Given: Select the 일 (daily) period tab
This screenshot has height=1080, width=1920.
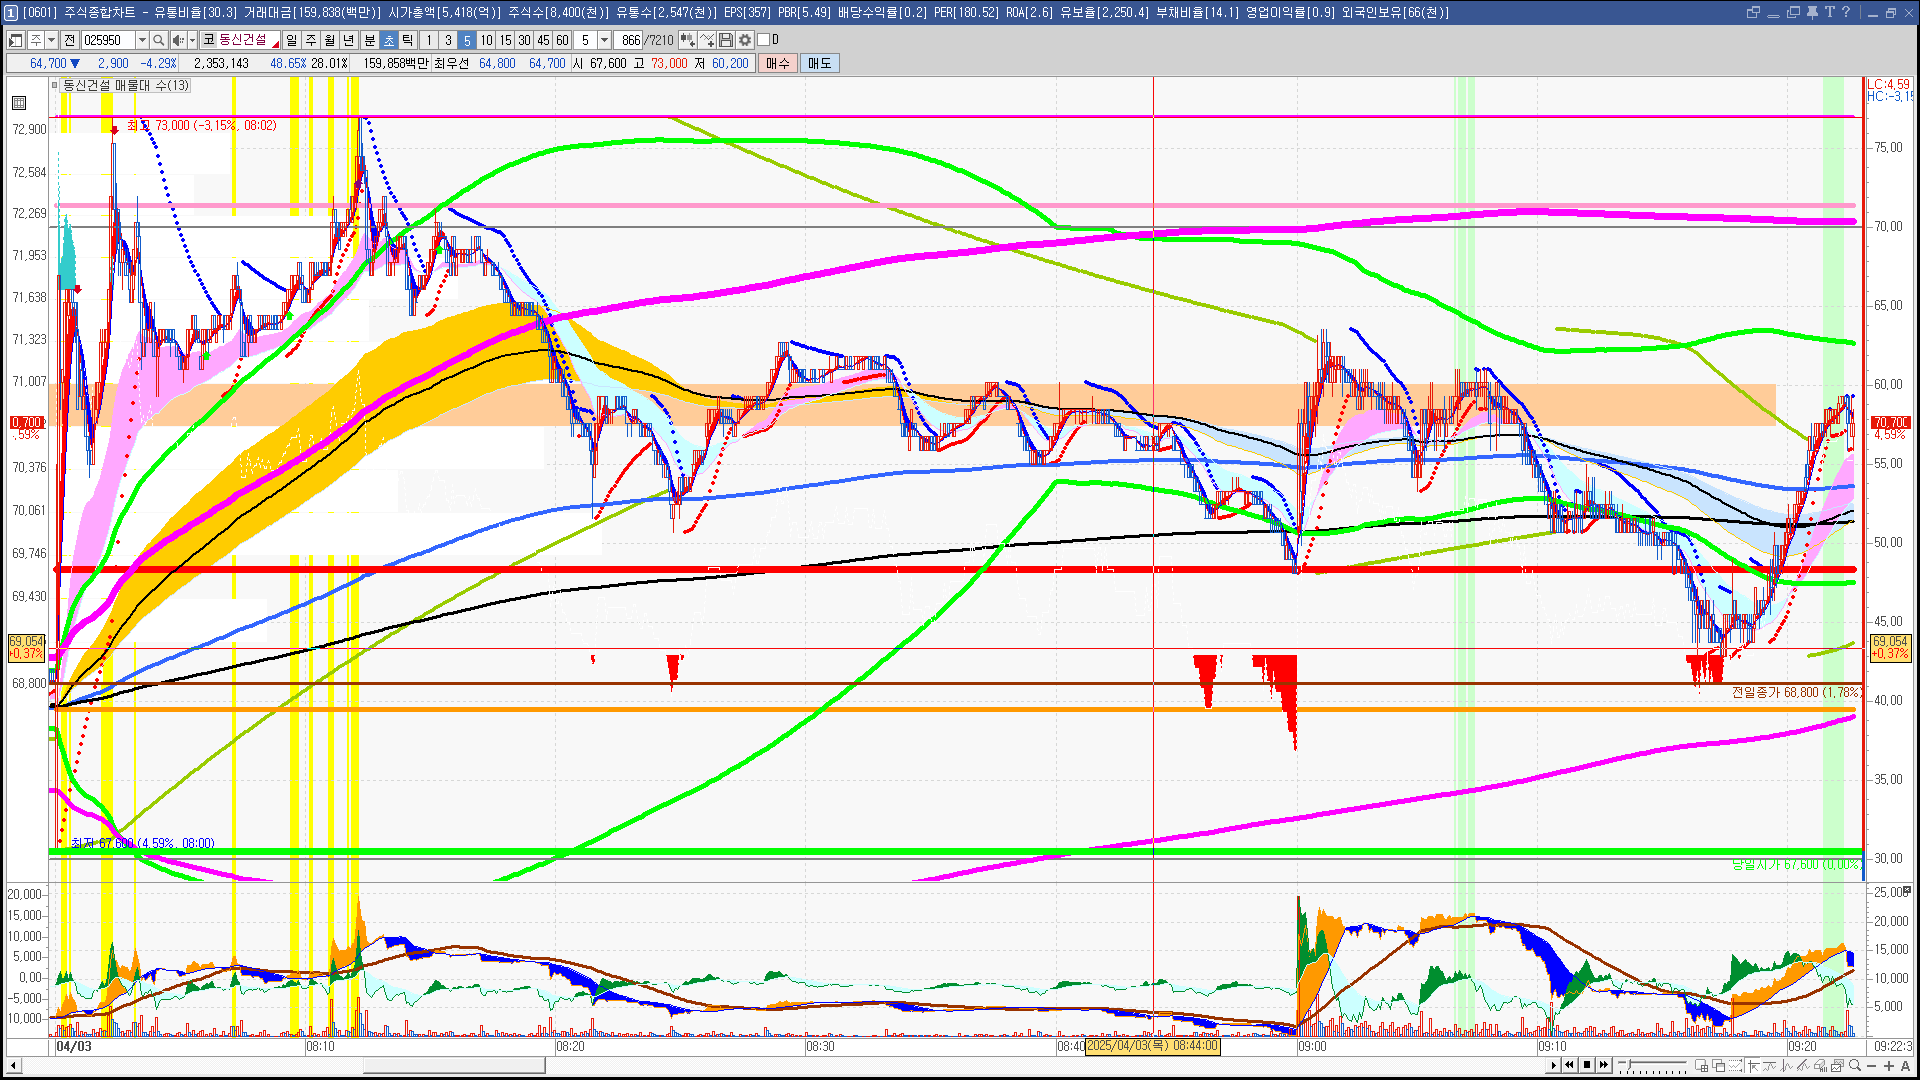Looking at the screenshot, I should click(291, 40).
